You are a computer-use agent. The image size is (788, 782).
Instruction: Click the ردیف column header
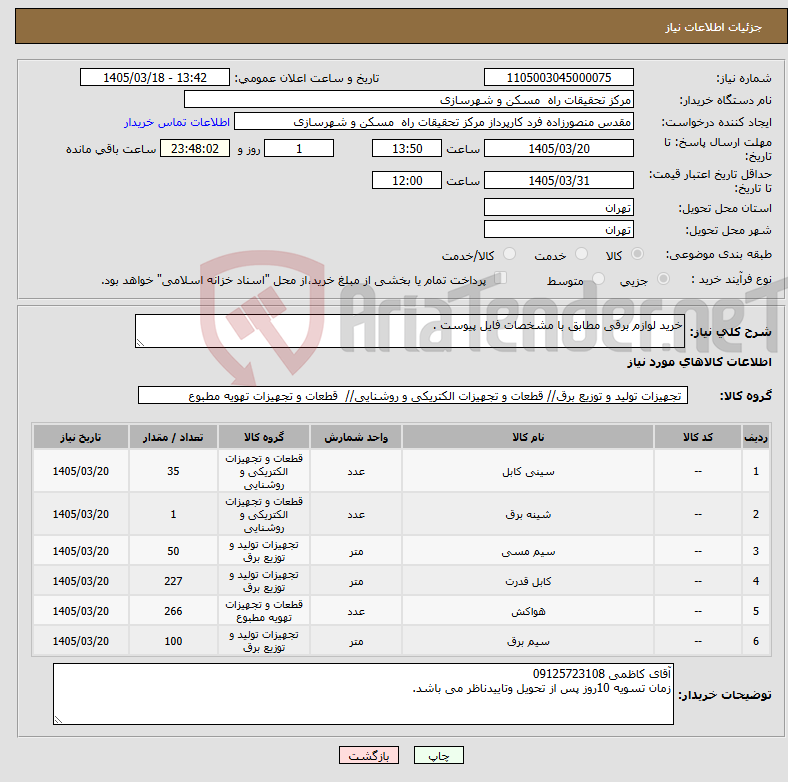tap(755, 437)
